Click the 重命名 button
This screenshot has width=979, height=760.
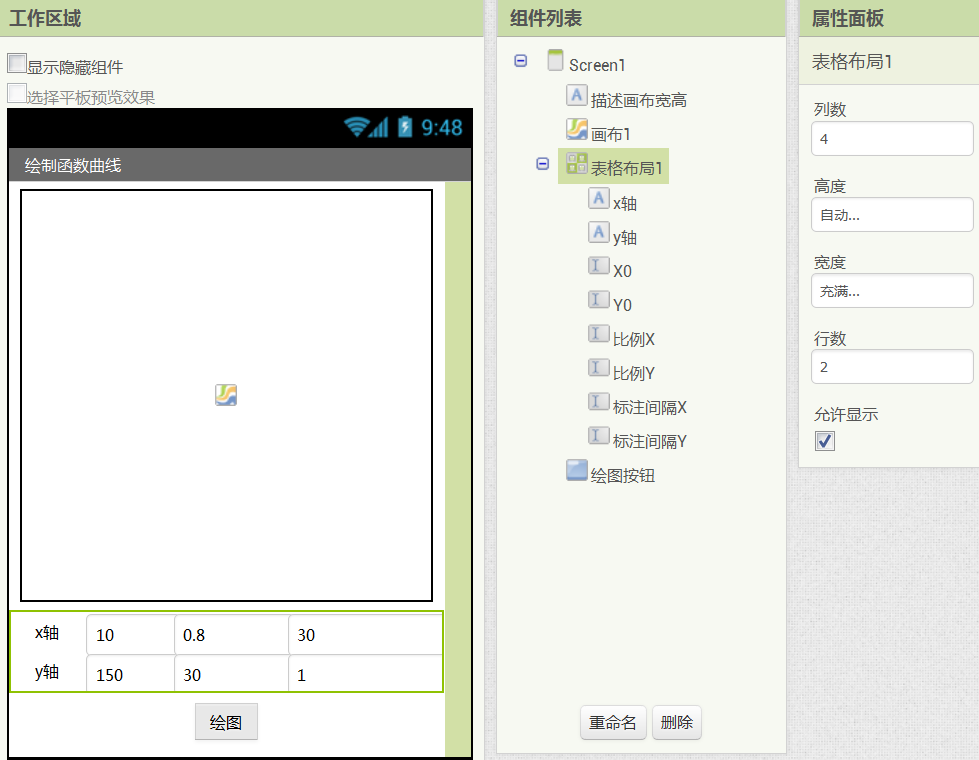point(613,723)
